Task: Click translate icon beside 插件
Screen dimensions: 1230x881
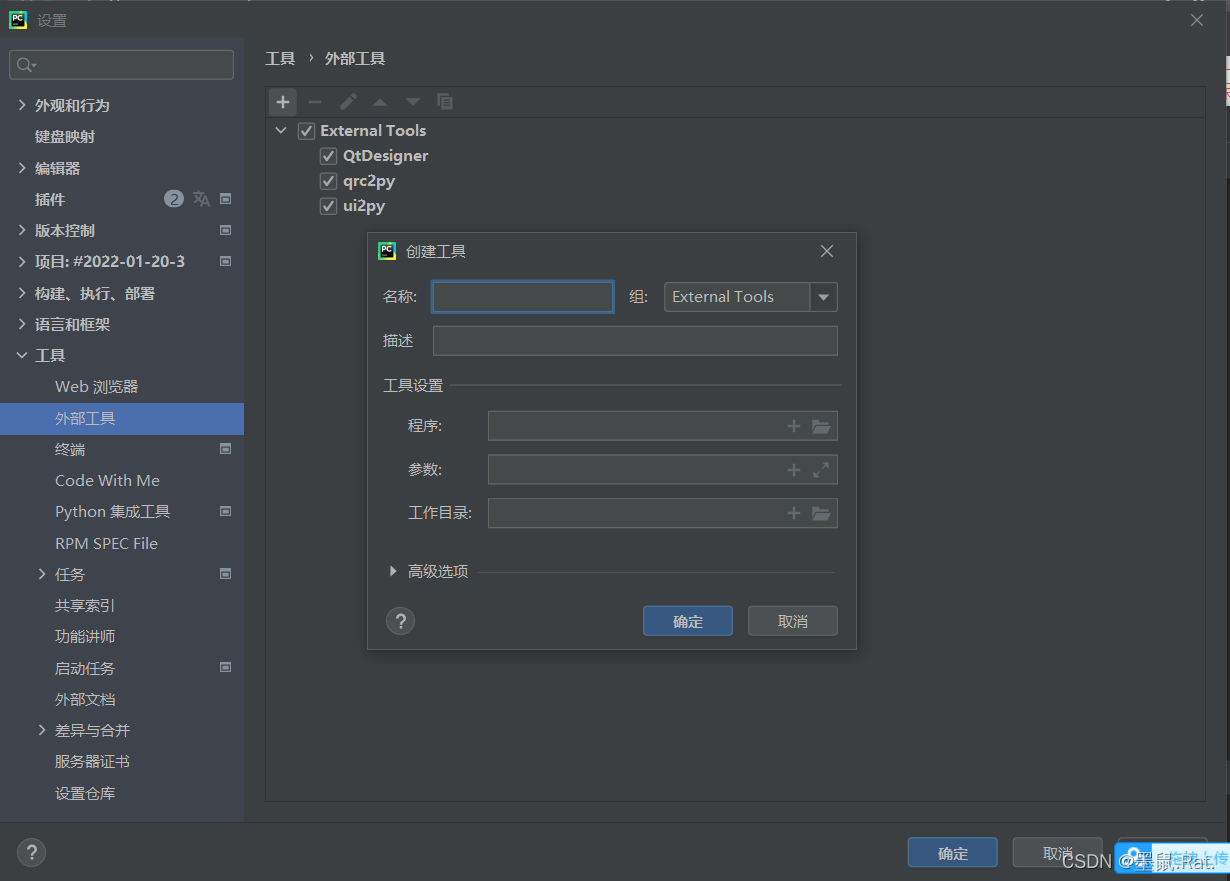Action: click(x=201, y=199)
